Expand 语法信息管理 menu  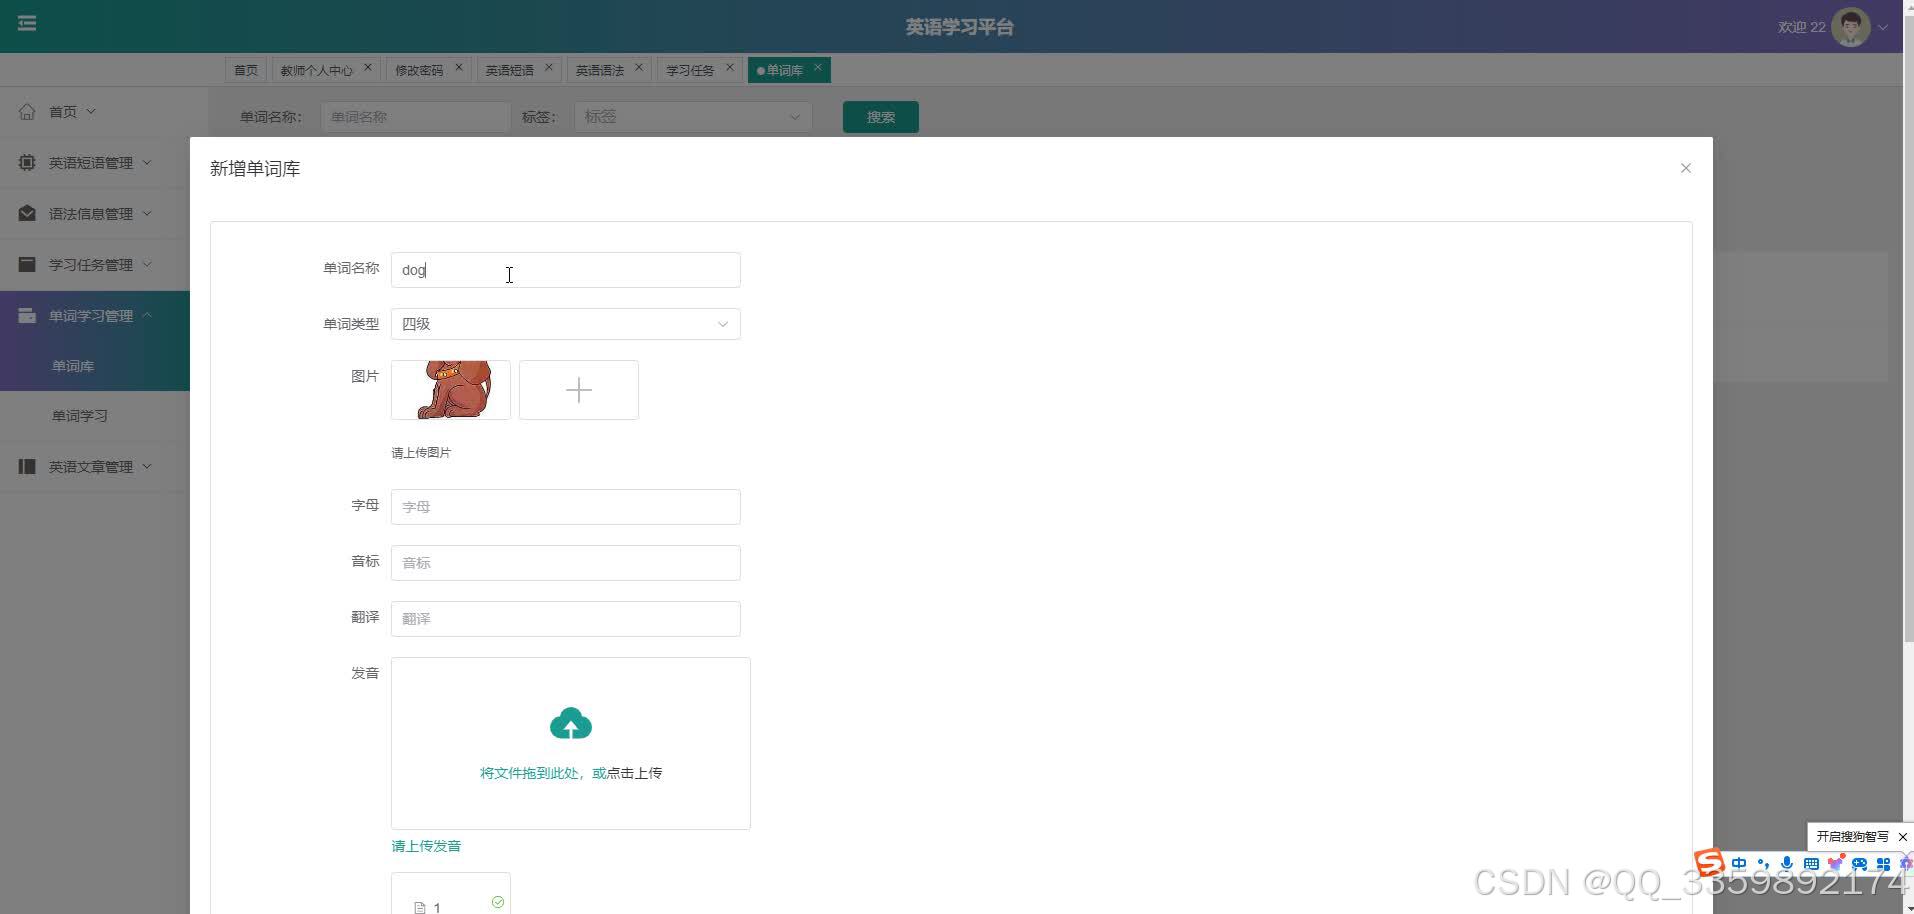147,213
